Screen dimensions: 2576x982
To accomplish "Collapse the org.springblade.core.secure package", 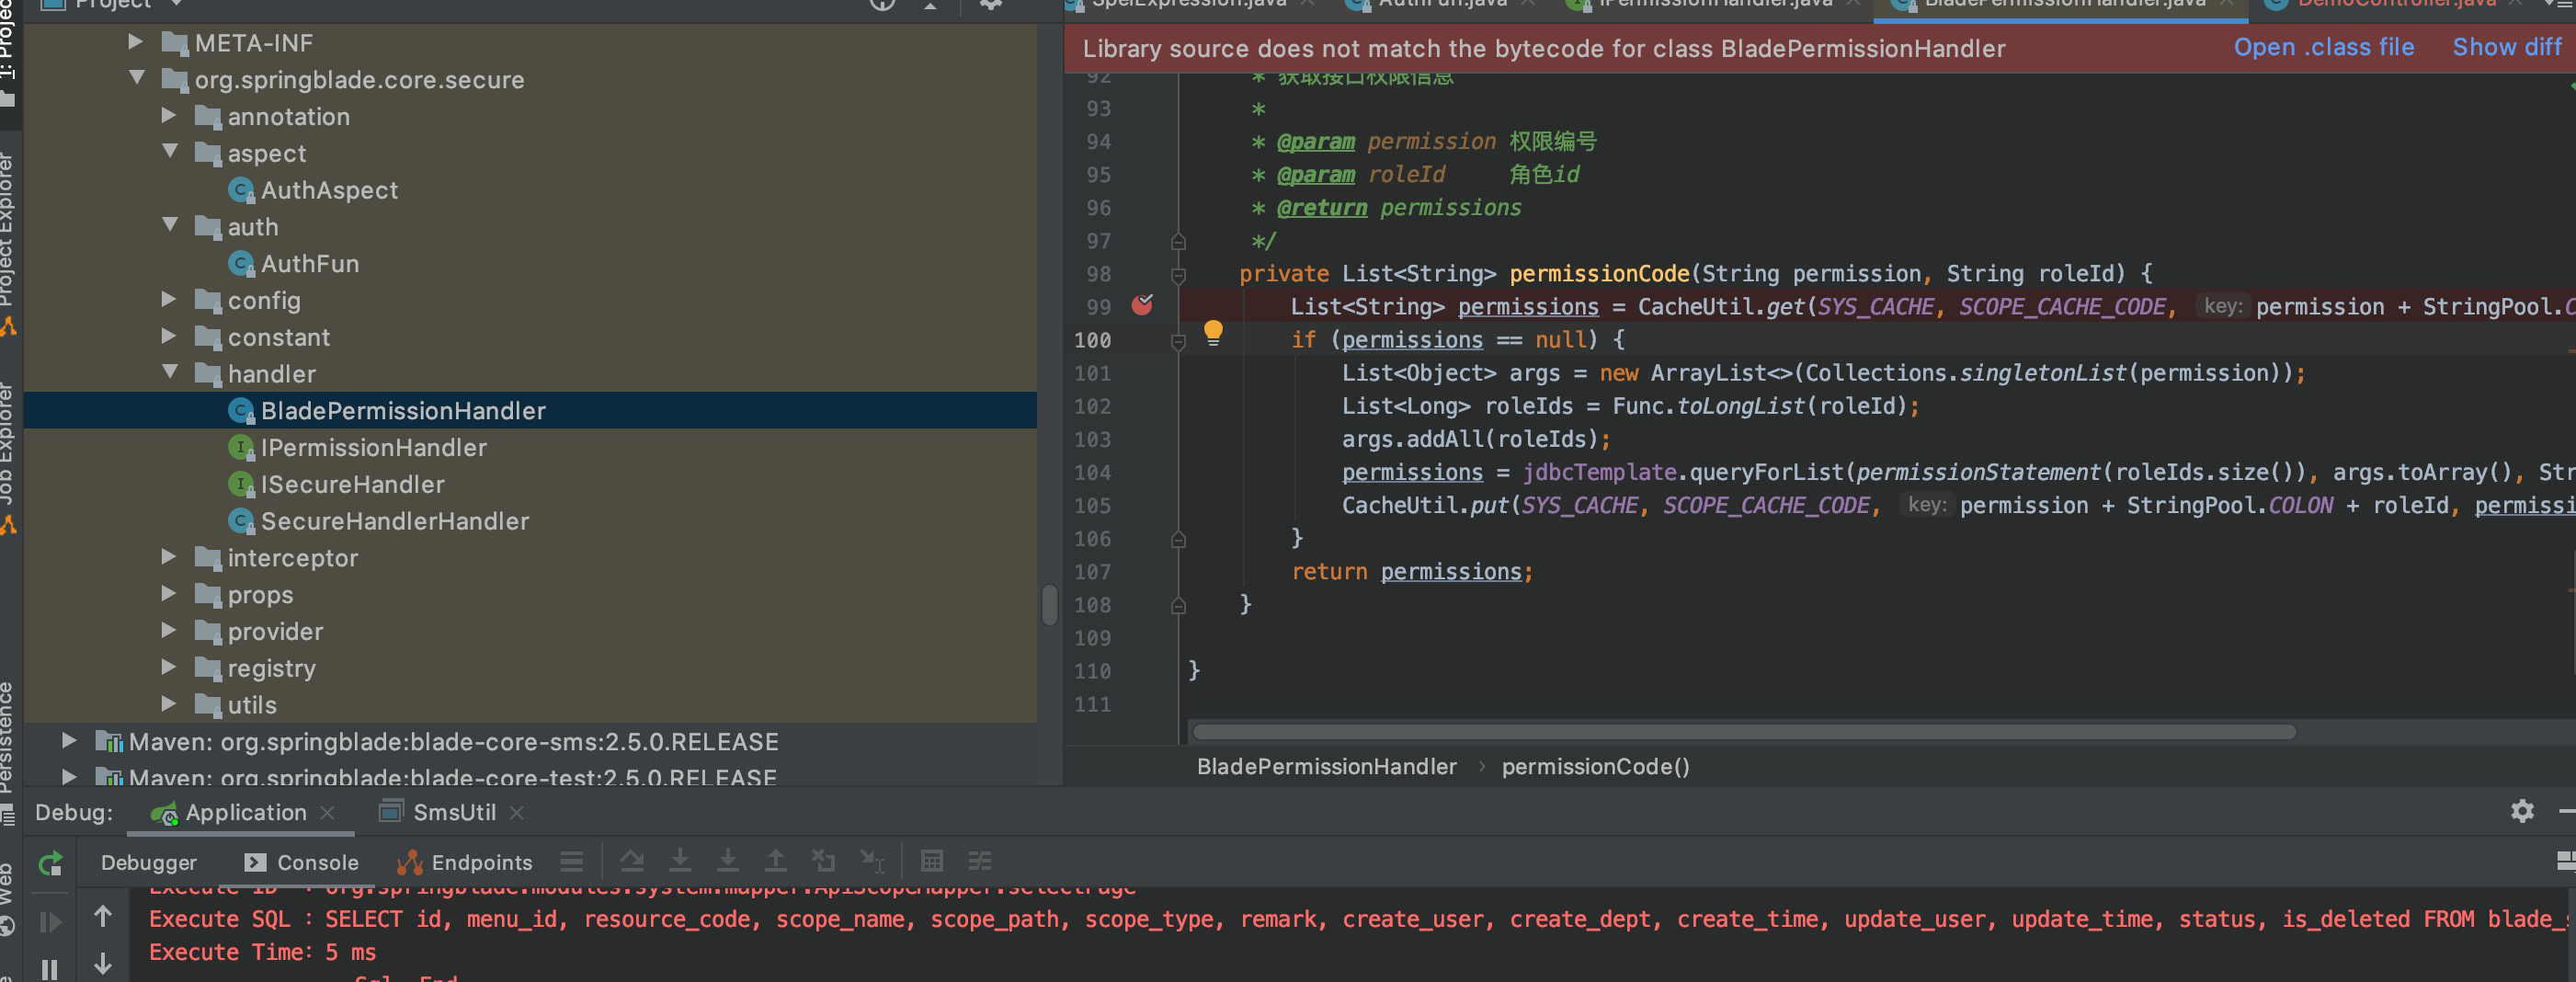I will click(138, 78).
